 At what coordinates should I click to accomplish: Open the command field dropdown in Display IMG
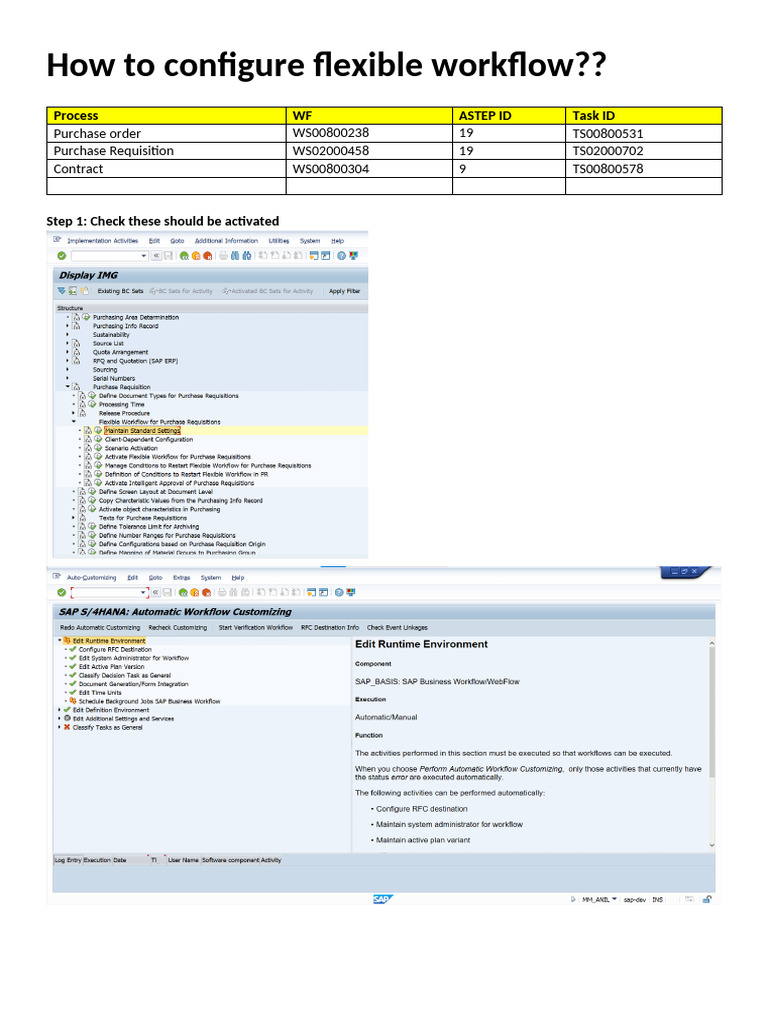click(143, 256)
